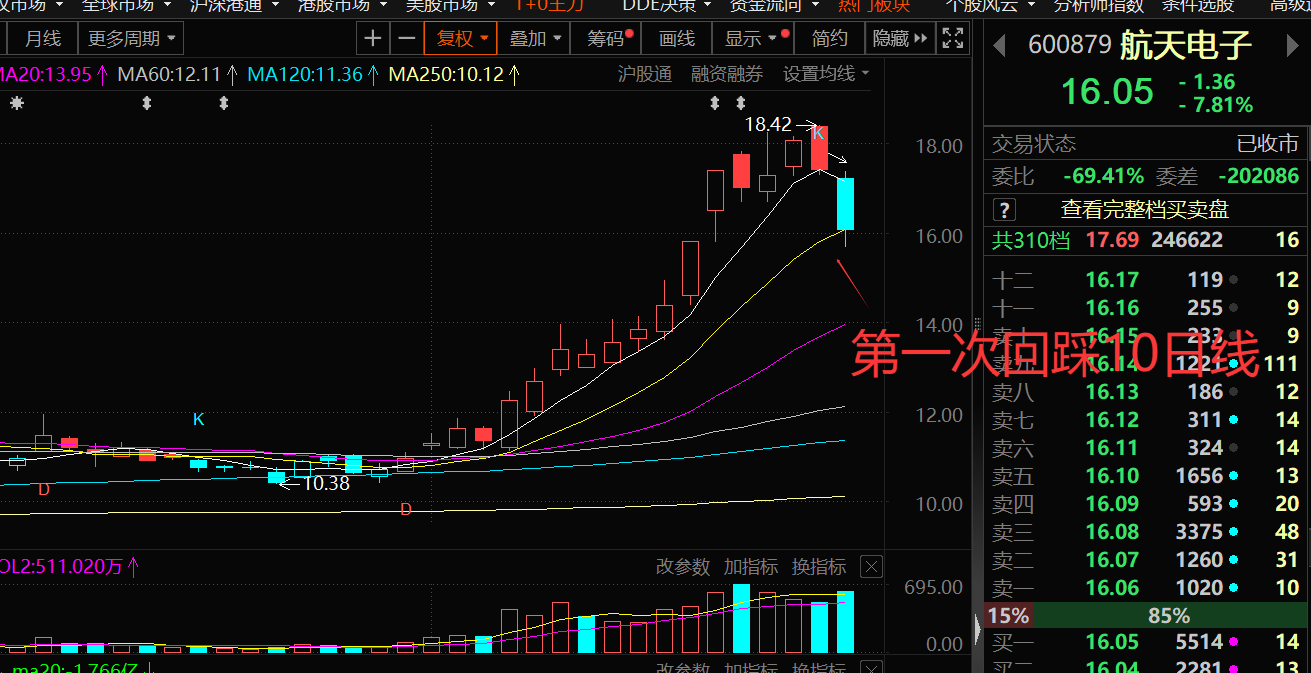Viewport: 1311px width, 673px height.
Task: Click the MA250 up-arrow indicator
Action: (x=514, y=74)
